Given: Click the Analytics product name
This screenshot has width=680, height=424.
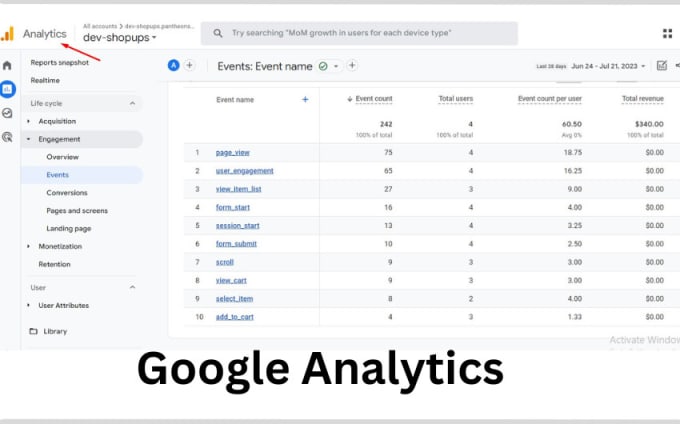Looking at the screenshot, I should tap(45, 34).
